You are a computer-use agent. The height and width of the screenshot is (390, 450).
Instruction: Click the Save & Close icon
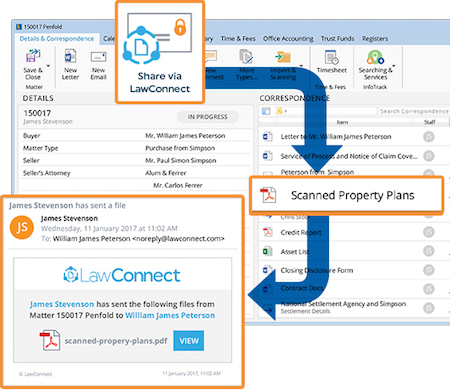[33, 55]
